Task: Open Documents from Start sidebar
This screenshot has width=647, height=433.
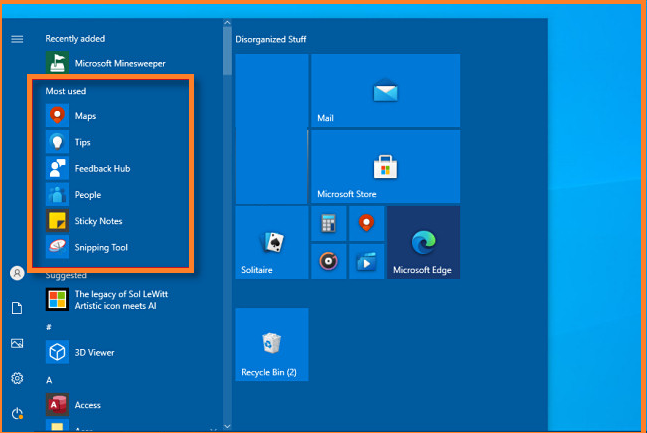Action: tap(17, 308)
